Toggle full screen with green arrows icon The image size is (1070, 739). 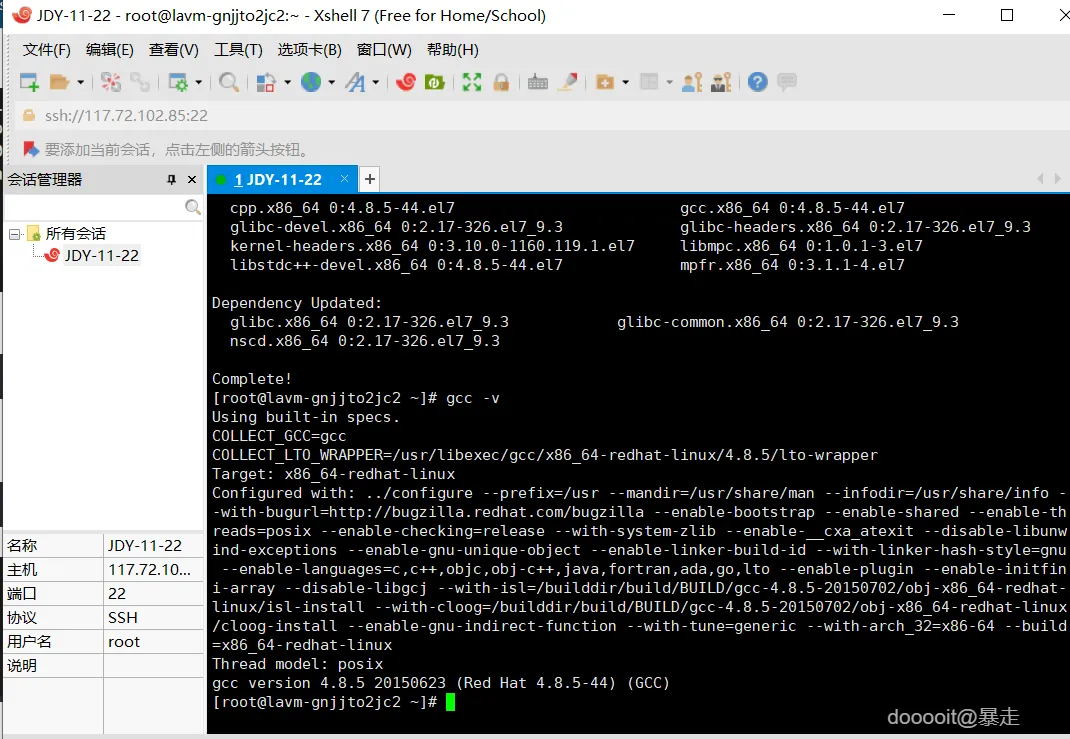tap(472, 83)
